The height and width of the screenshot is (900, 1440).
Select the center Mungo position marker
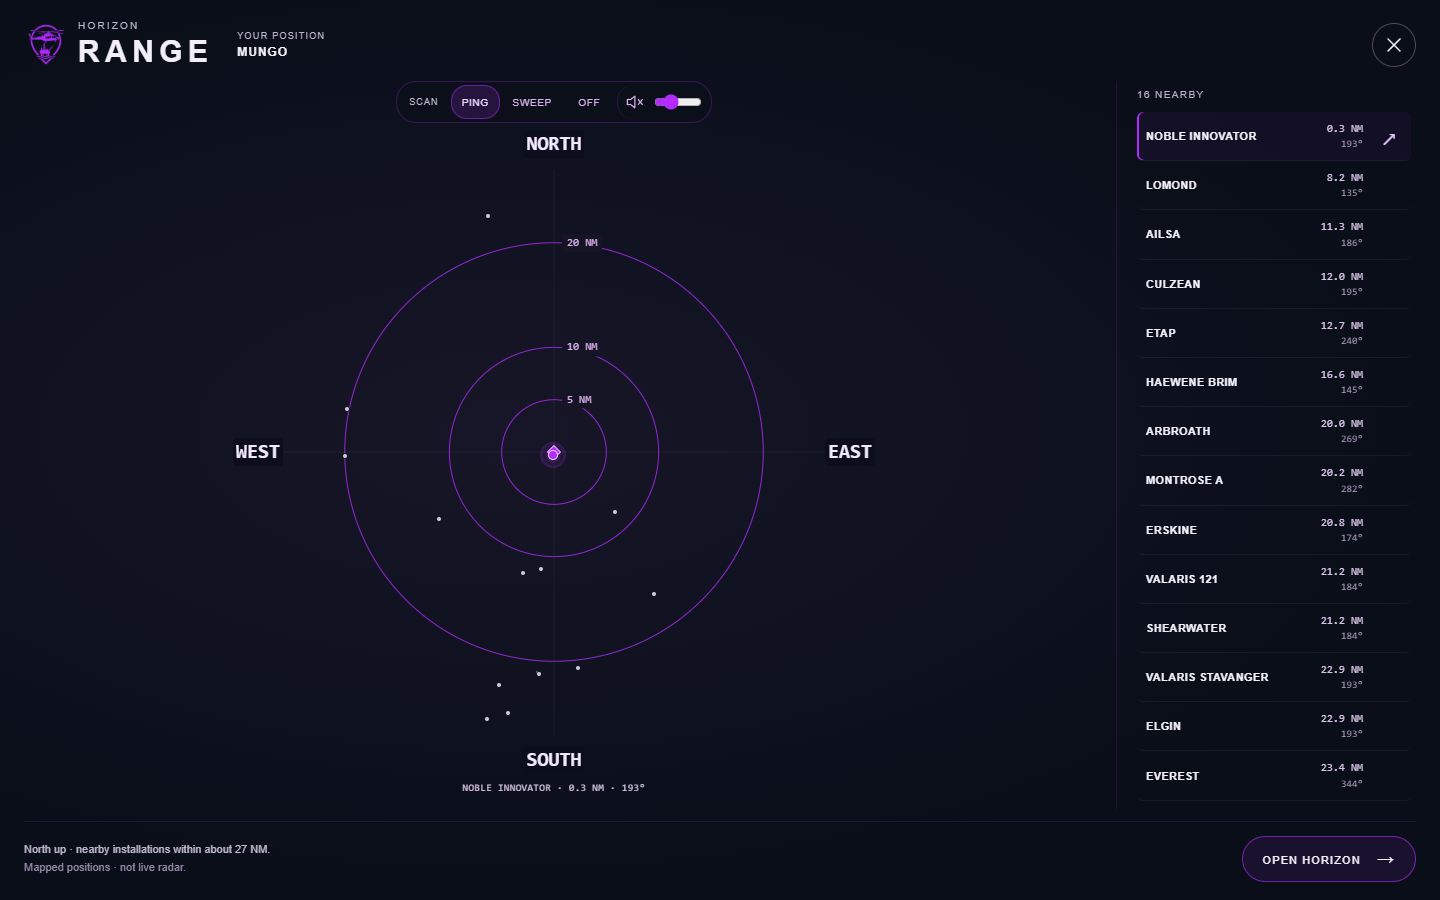(x=553, y=453)
